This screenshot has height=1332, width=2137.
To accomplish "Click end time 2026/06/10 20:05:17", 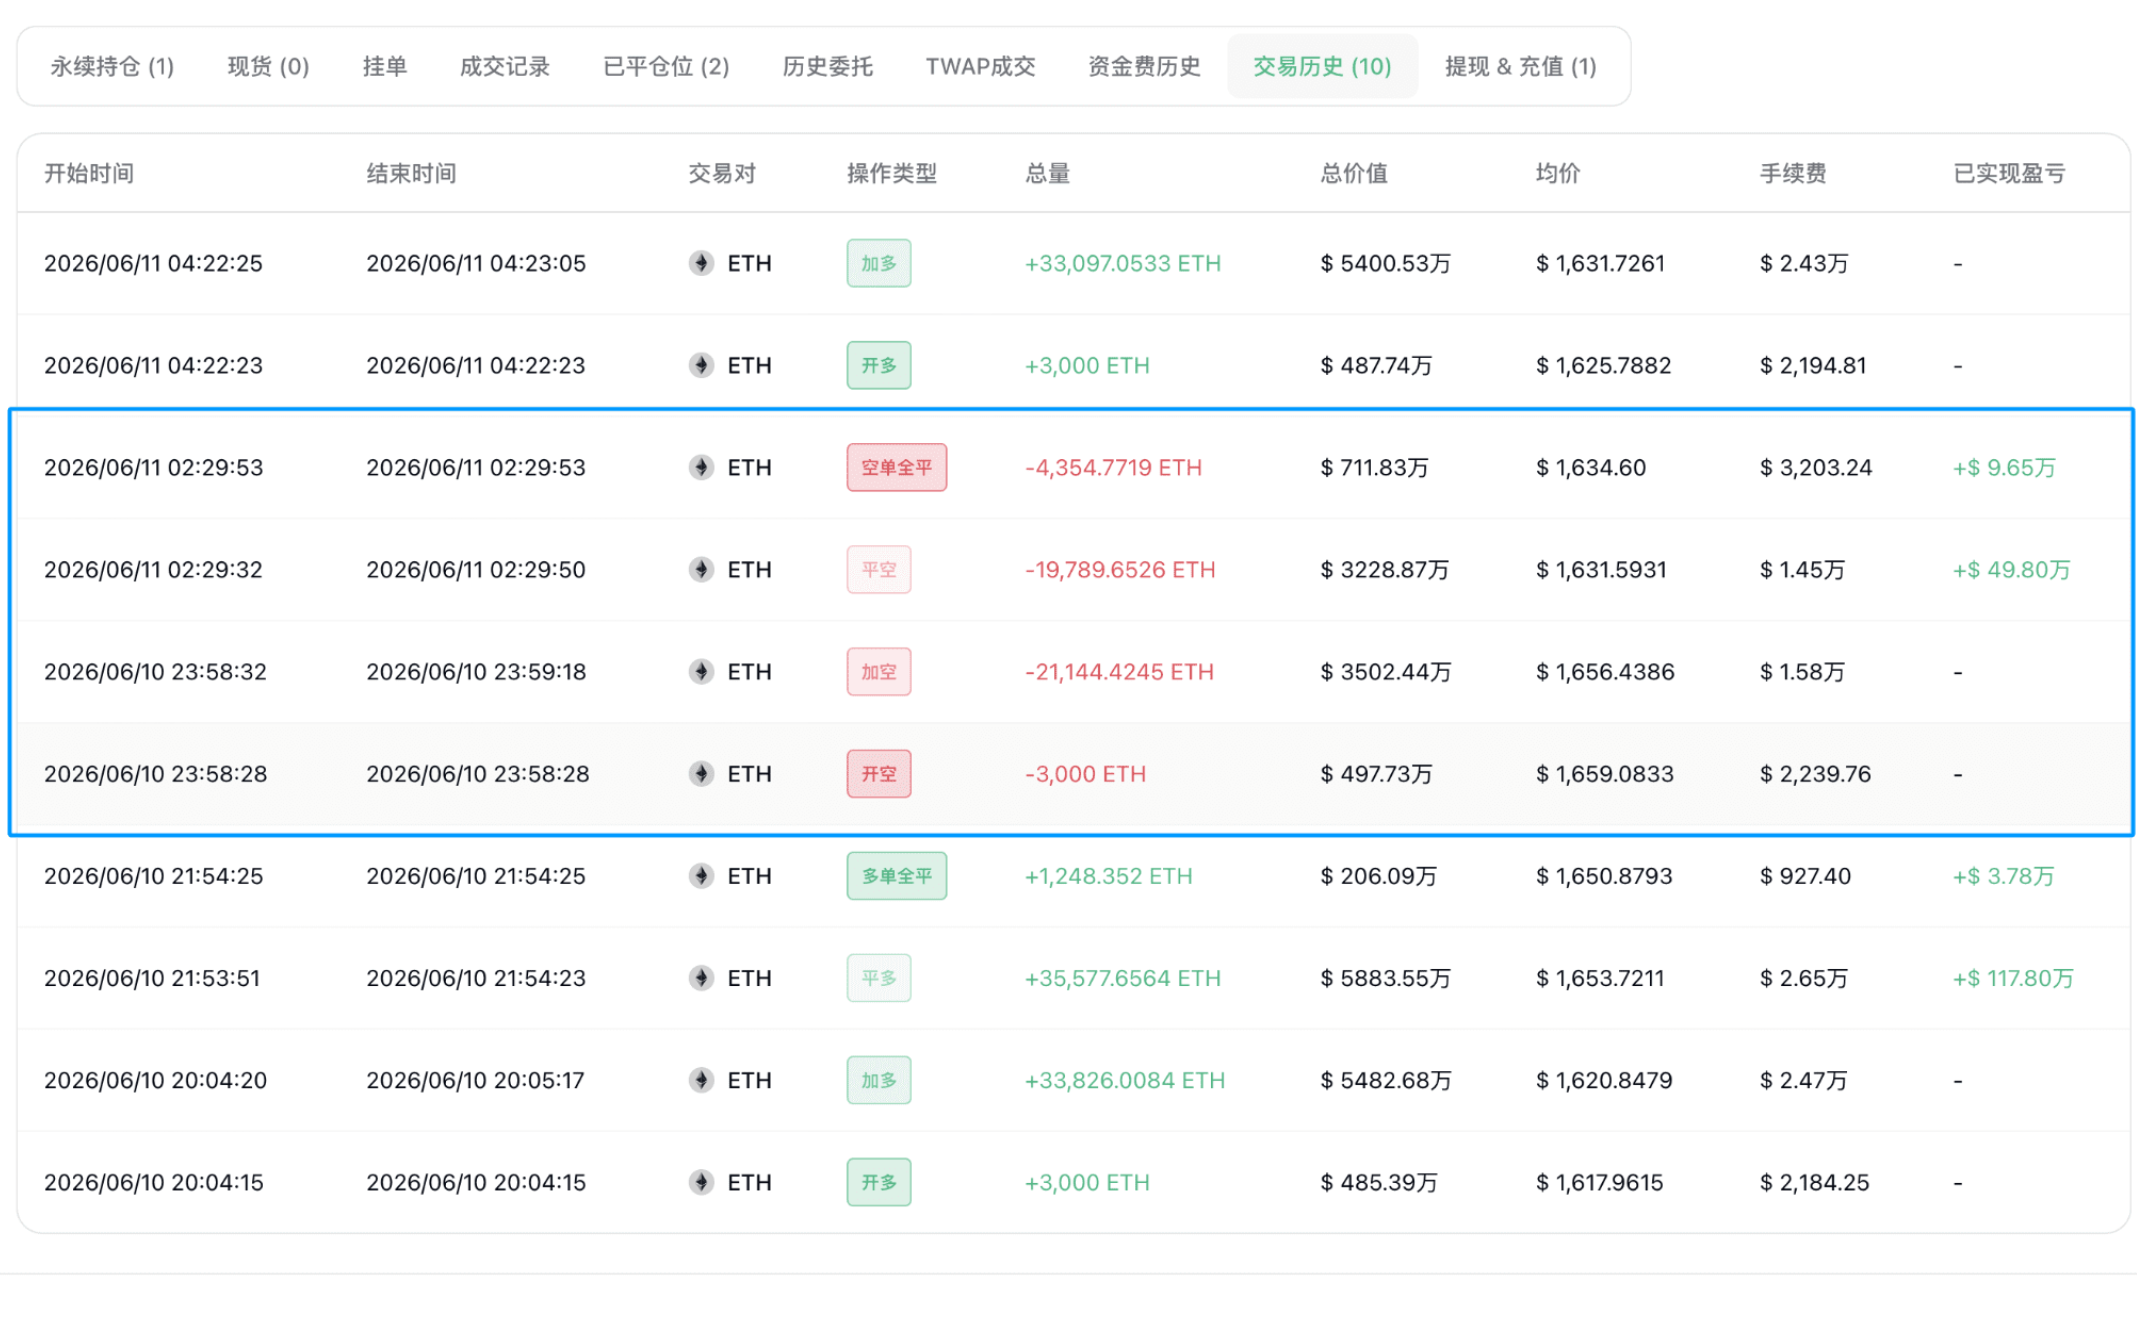I will click(475, 1079).
